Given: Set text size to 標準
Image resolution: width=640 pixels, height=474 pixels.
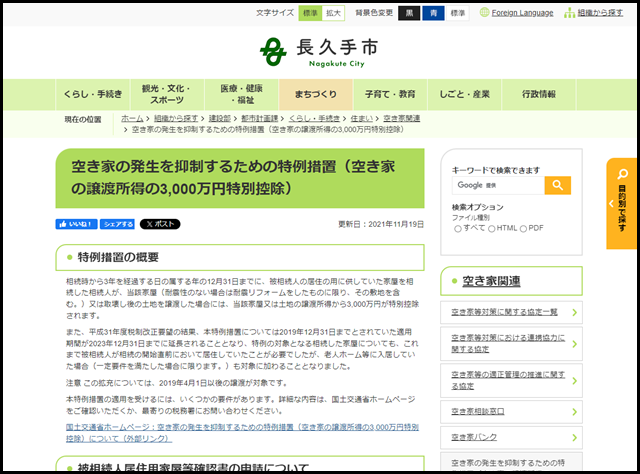Looking at the screenshot, I should click(310, 13).
